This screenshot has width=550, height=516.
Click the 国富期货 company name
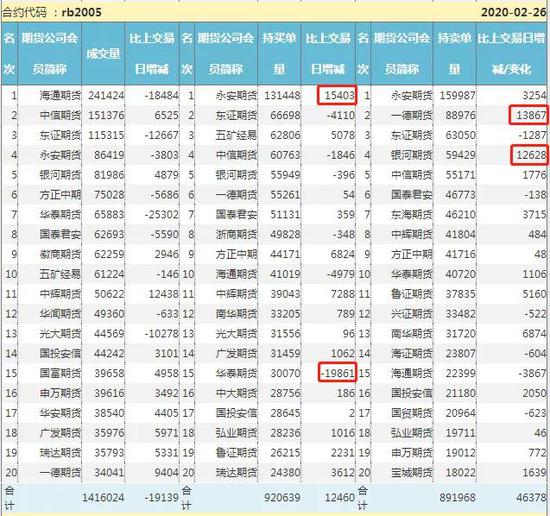60,373
